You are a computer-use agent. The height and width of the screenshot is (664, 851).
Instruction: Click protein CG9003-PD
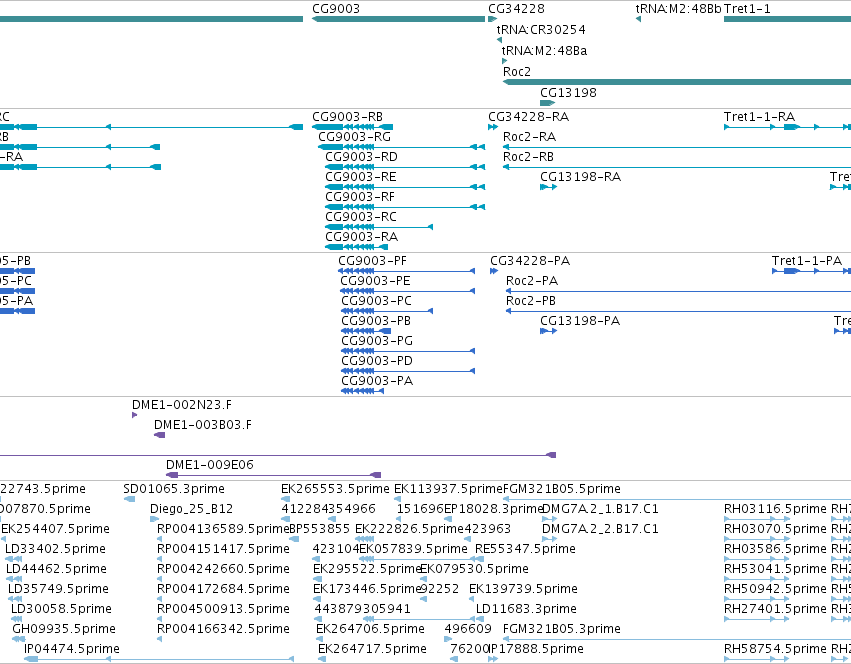[377, 362]
